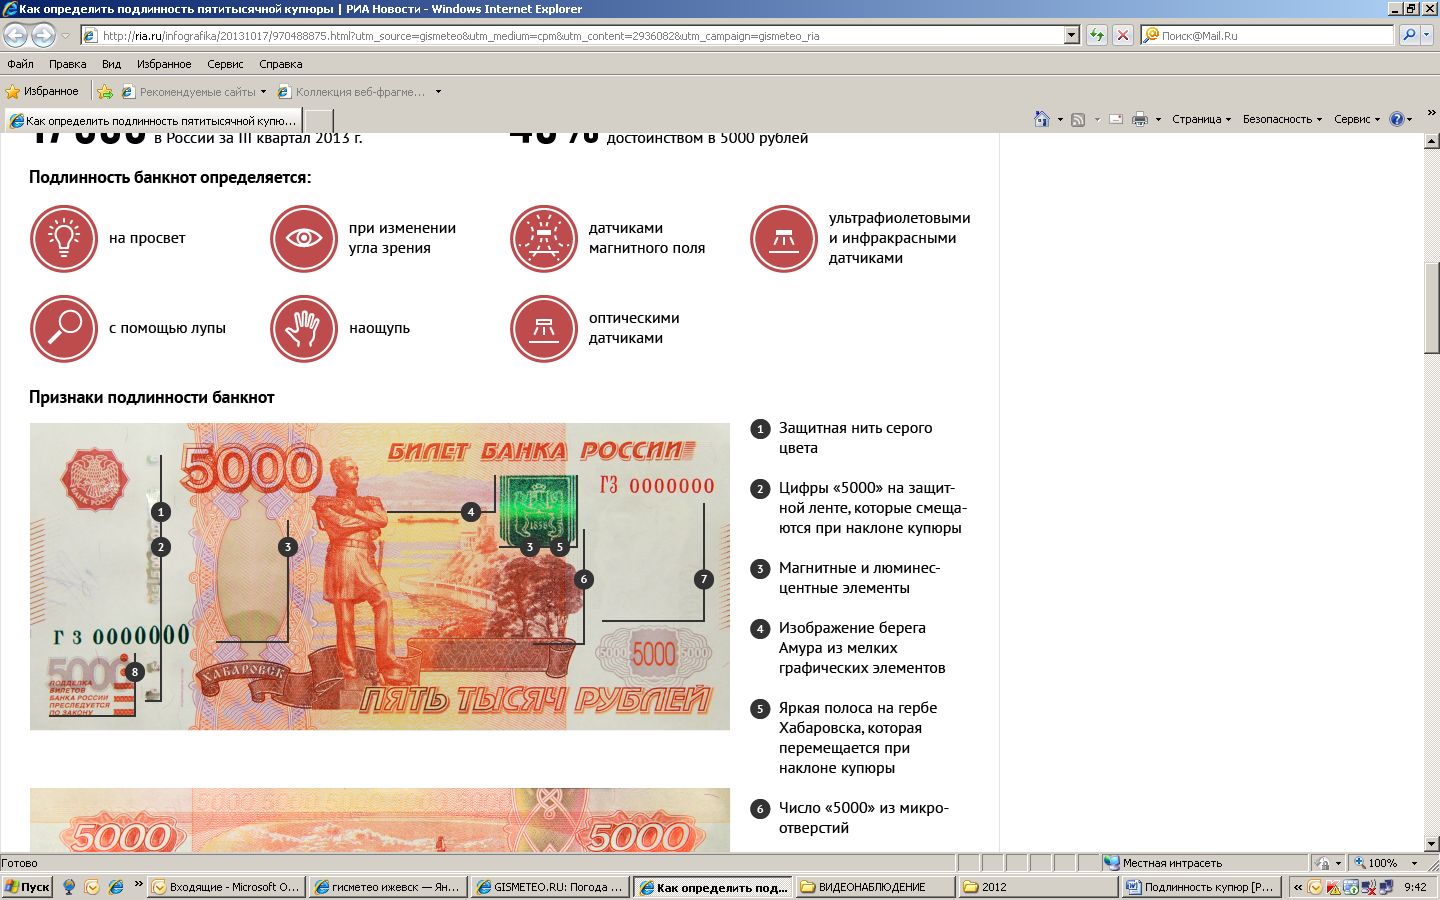Screen dimensions: 1440x900
Task: Open the 2012 folder in taskbar
Action: tap(1037, 887)
